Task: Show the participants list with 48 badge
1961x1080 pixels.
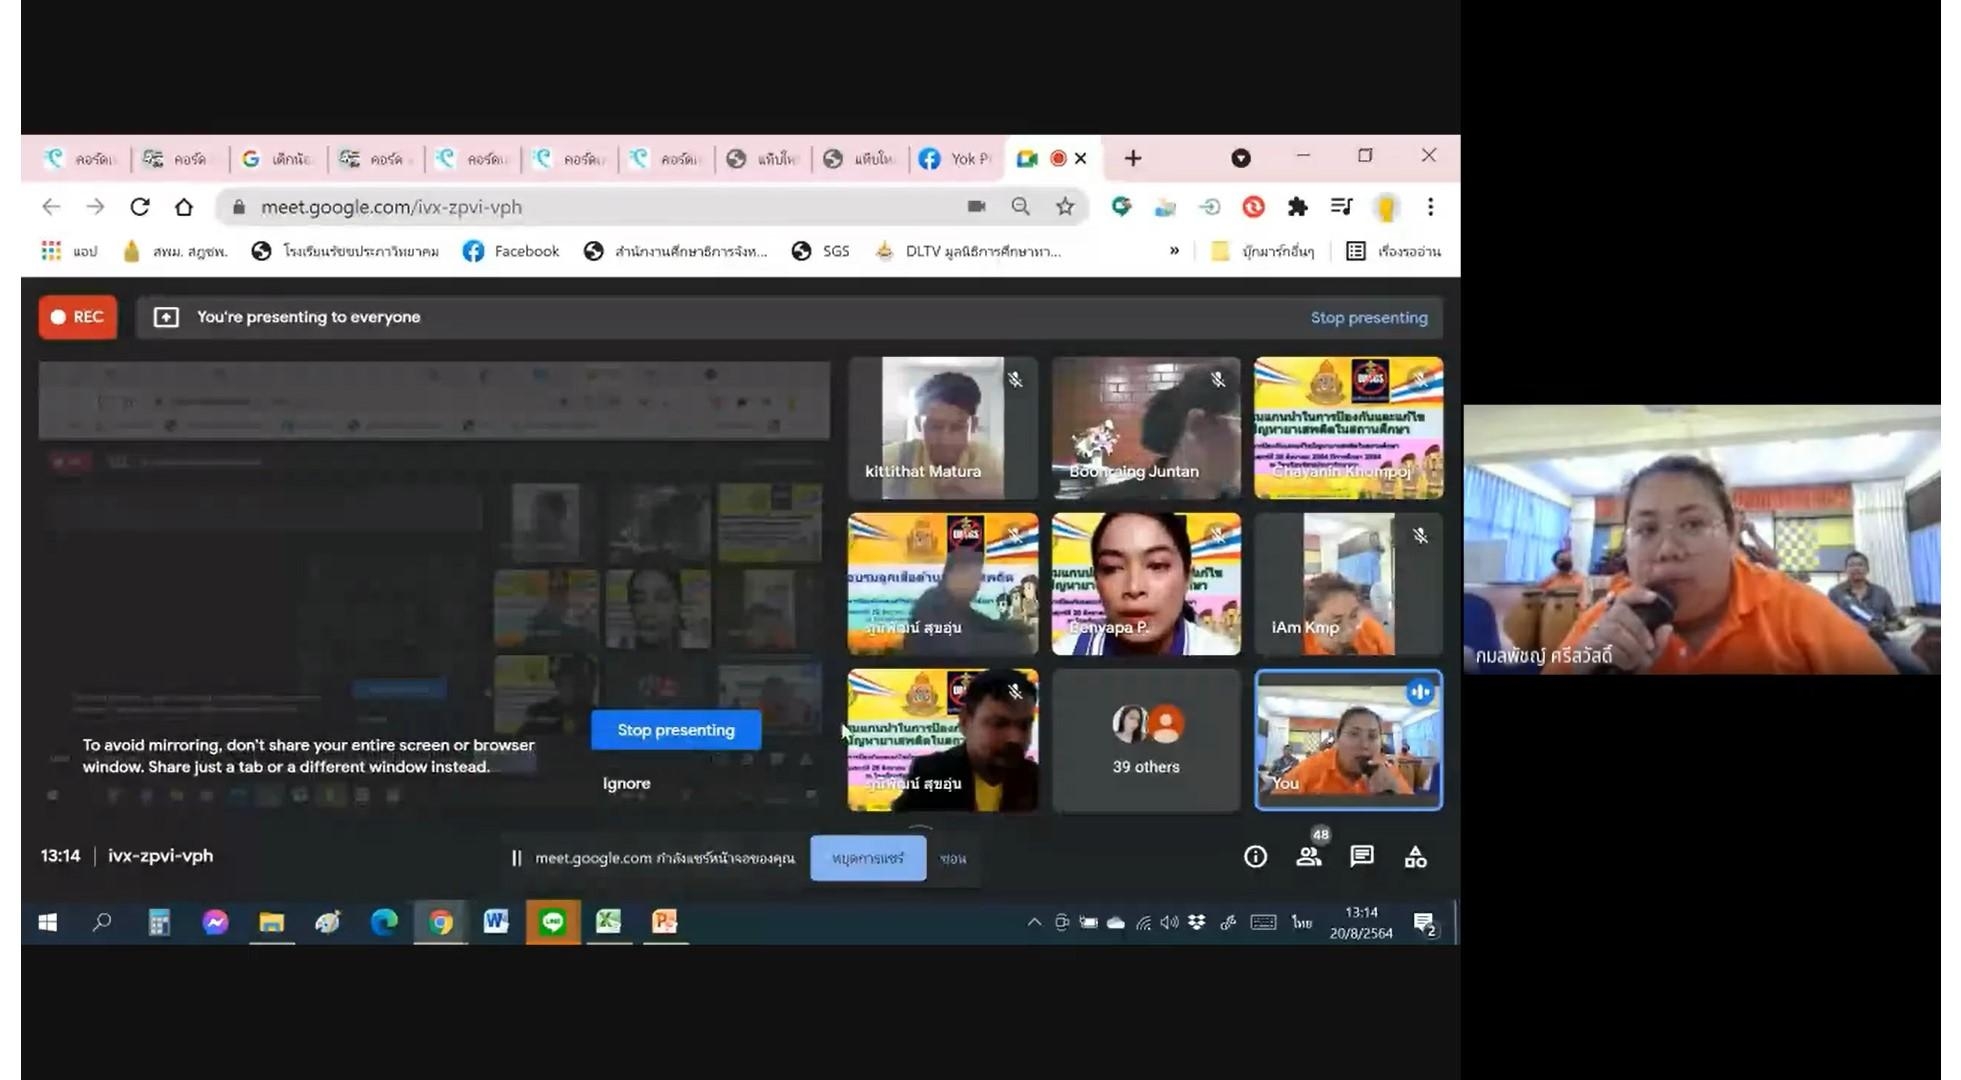Action: pos(1308,857)
